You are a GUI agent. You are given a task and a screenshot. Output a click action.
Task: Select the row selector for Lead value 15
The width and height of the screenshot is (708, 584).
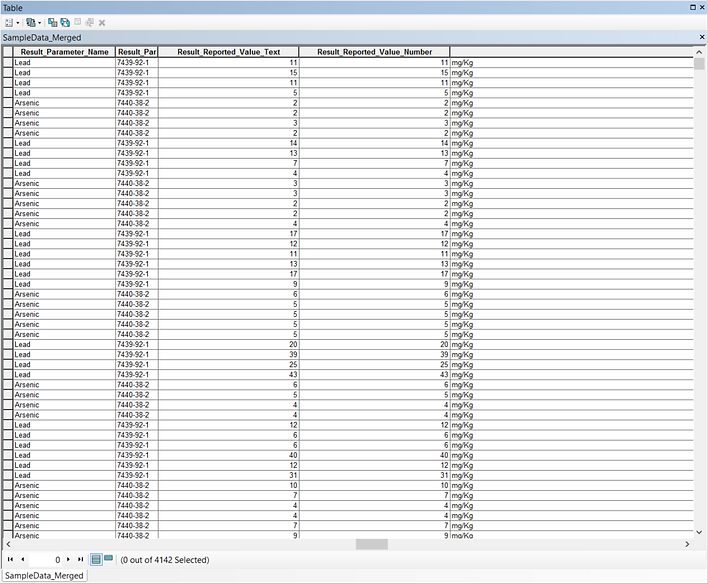8,73
